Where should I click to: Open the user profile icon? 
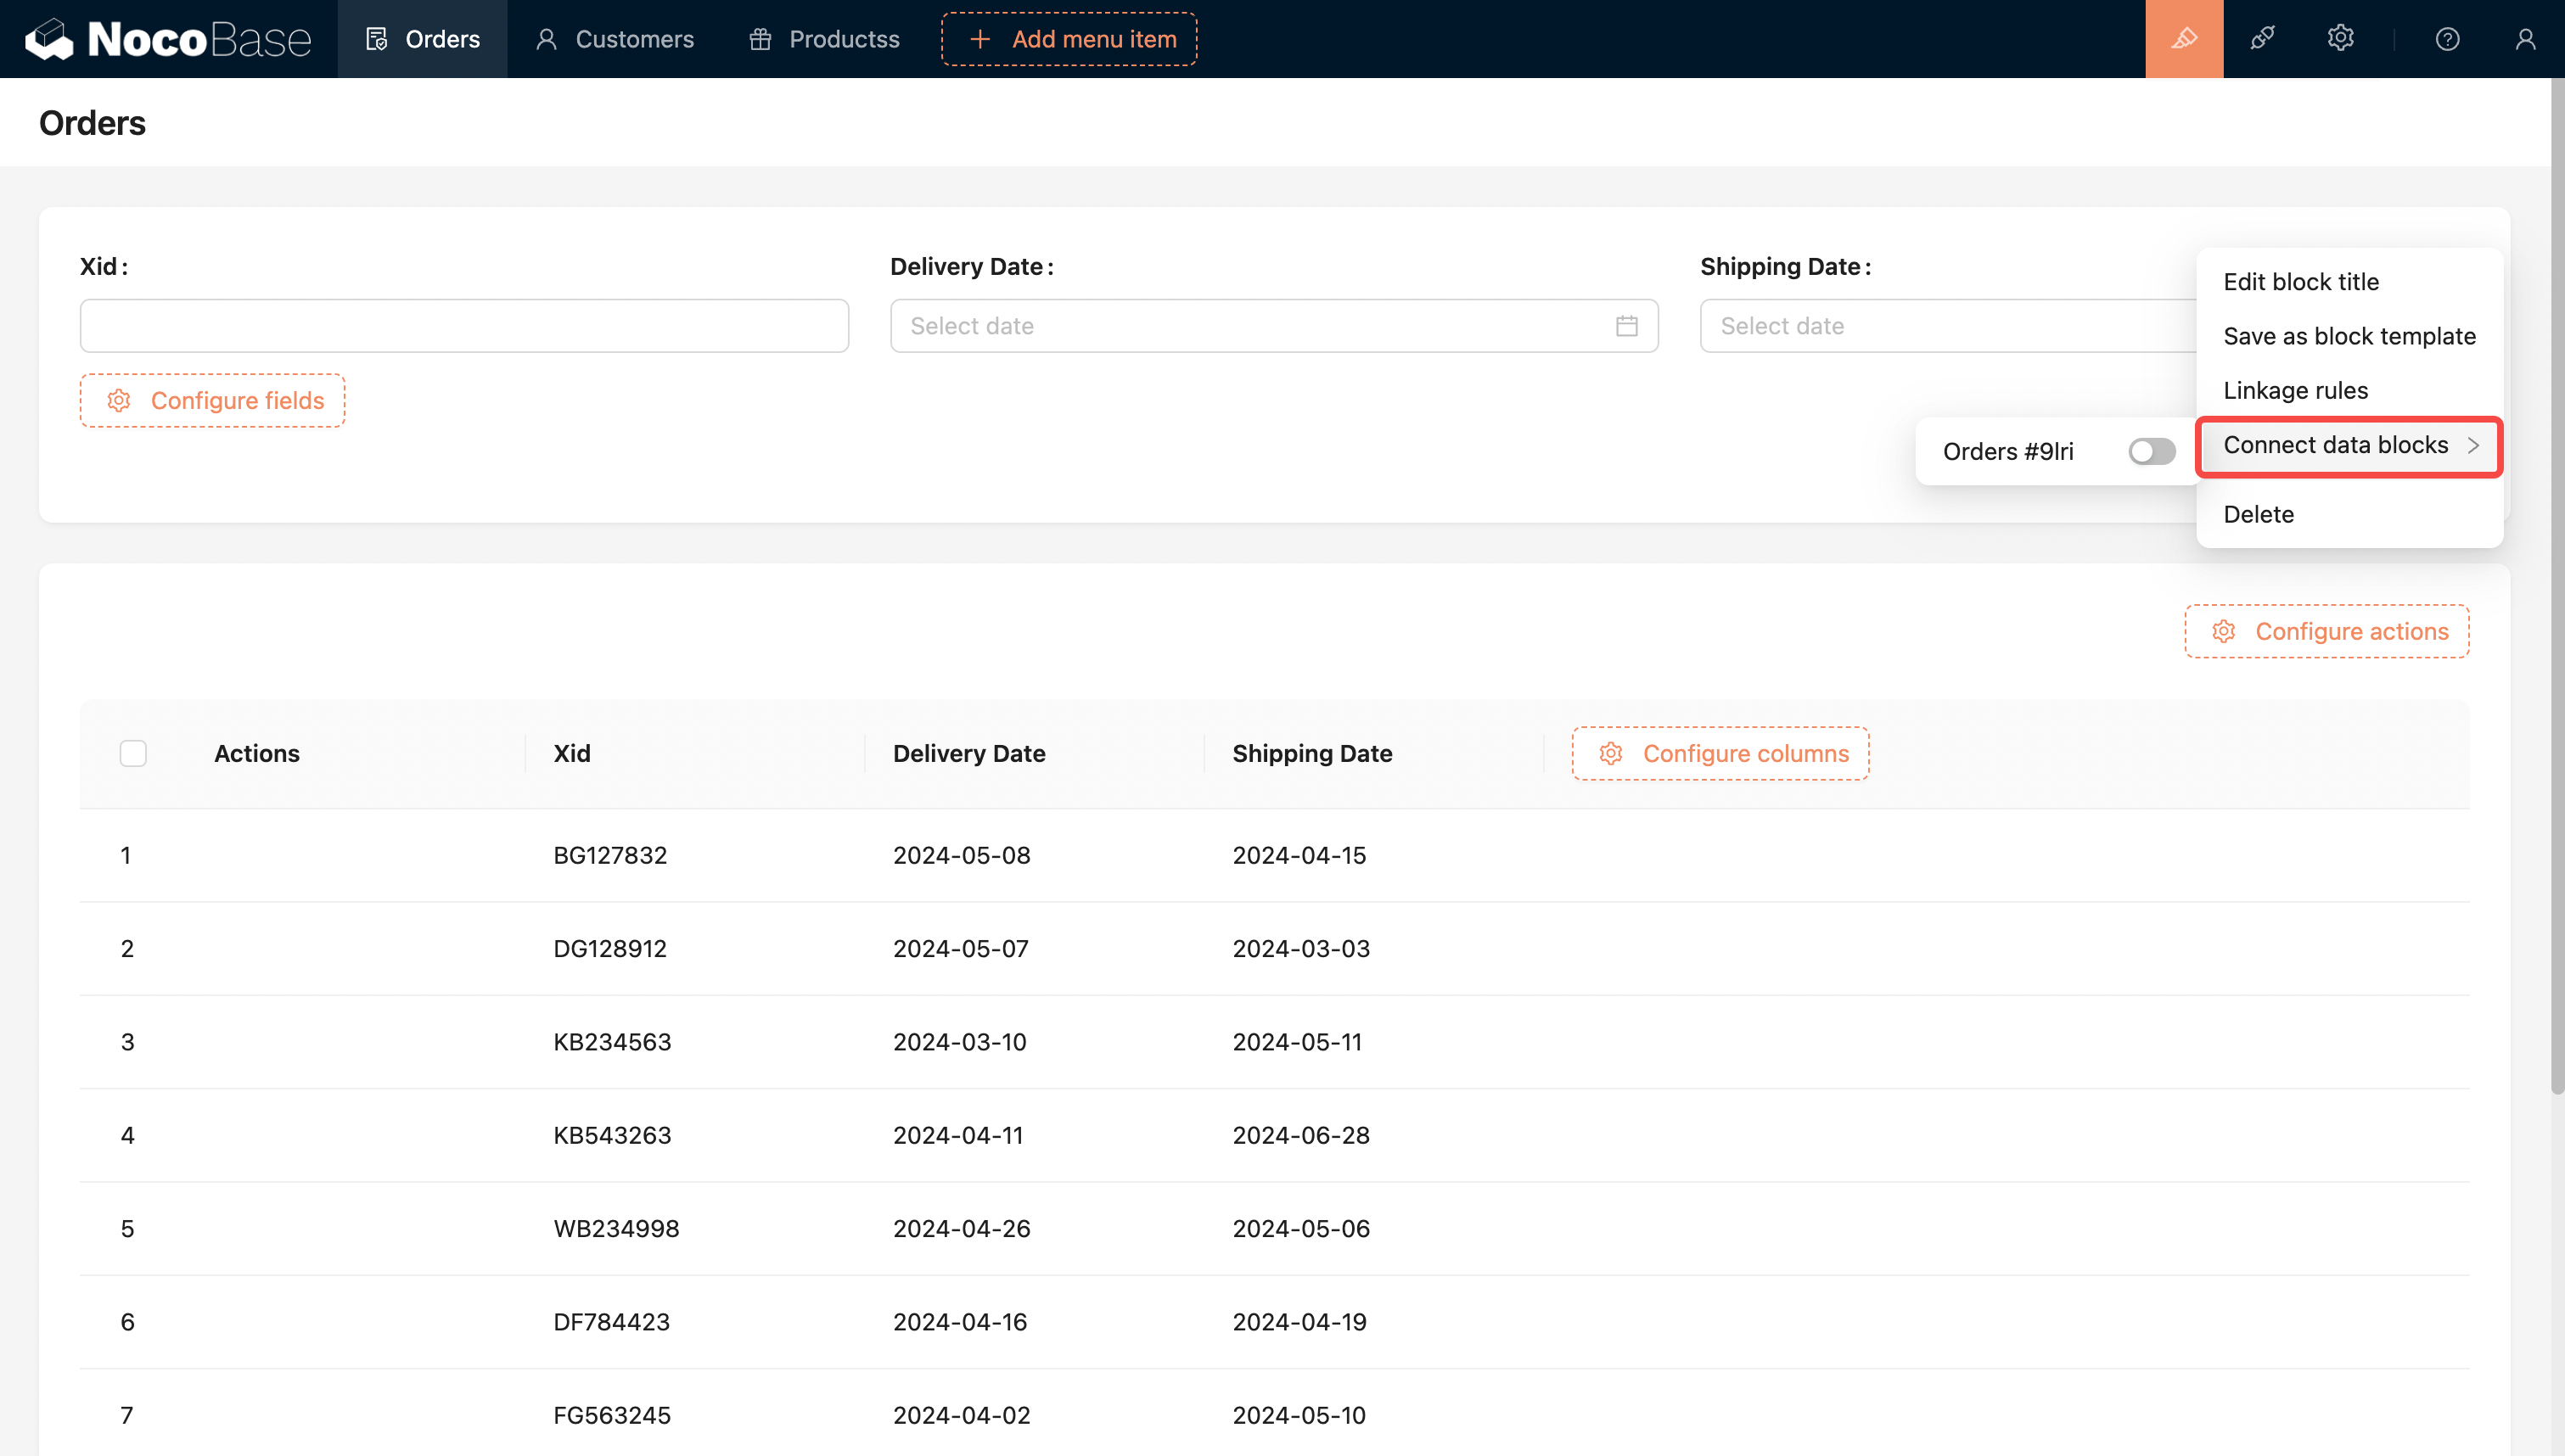(2525, 39)
